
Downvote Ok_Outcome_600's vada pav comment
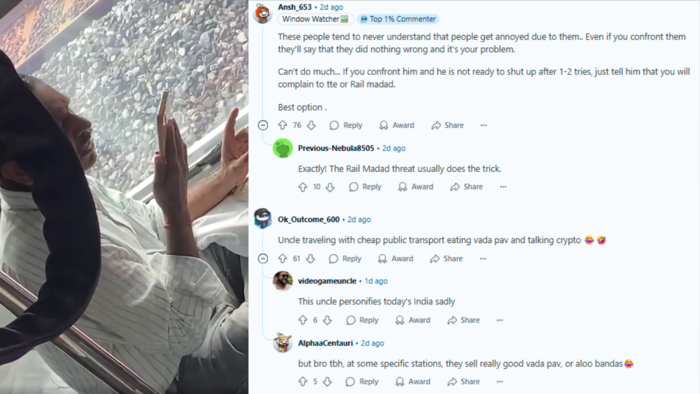(x=311, y=259)
